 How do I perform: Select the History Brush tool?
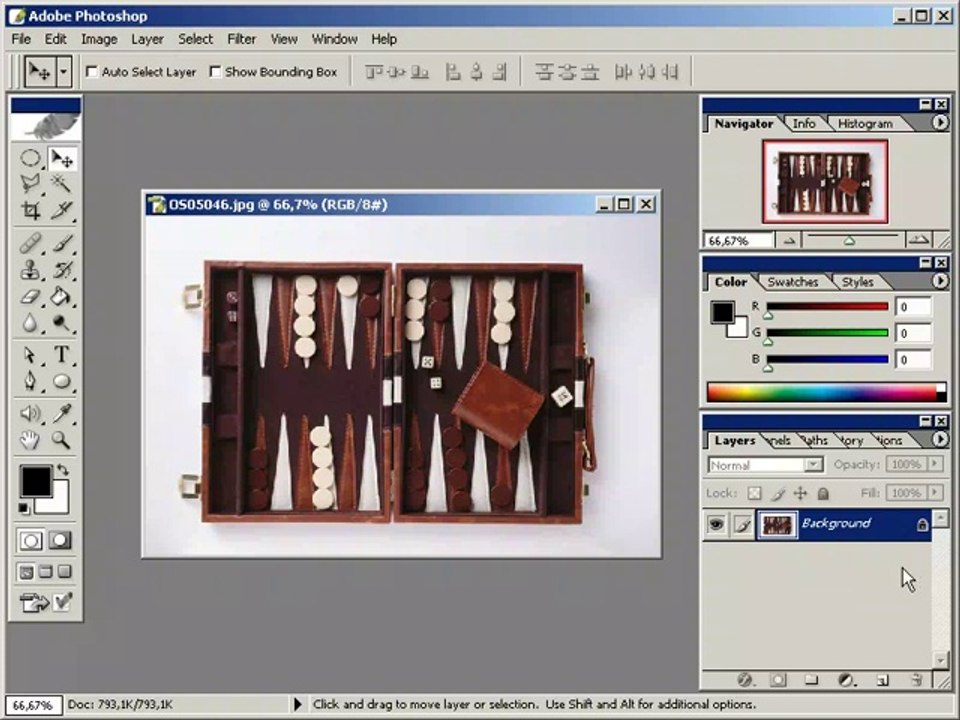pos(62,269)
